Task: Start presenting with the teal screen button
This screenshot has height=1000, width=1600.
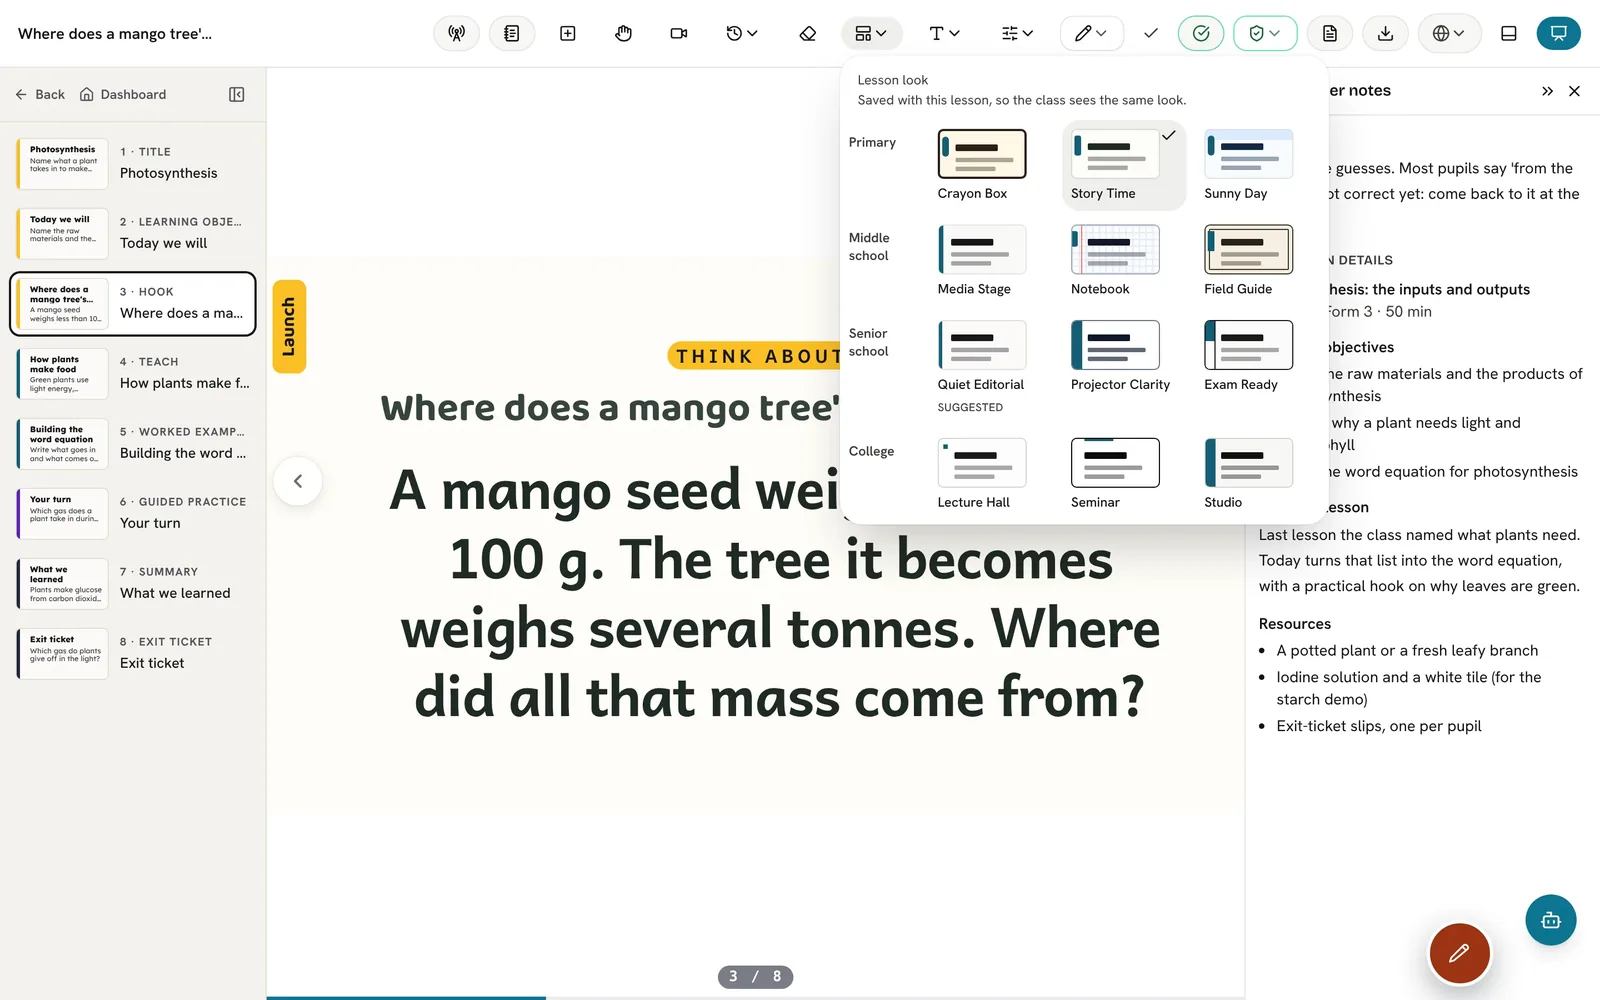Action: coord(1559,33)
